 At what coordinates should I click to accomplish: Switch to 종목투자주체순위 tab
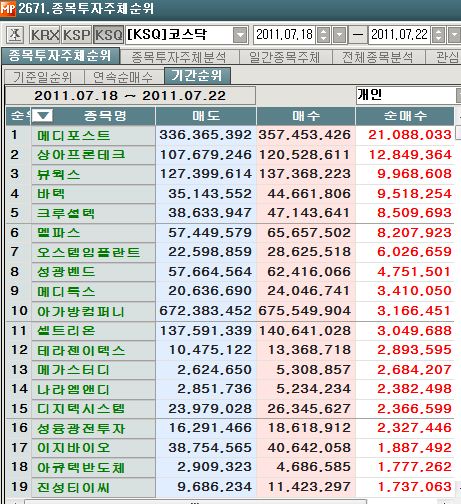[x=60, y=56]
